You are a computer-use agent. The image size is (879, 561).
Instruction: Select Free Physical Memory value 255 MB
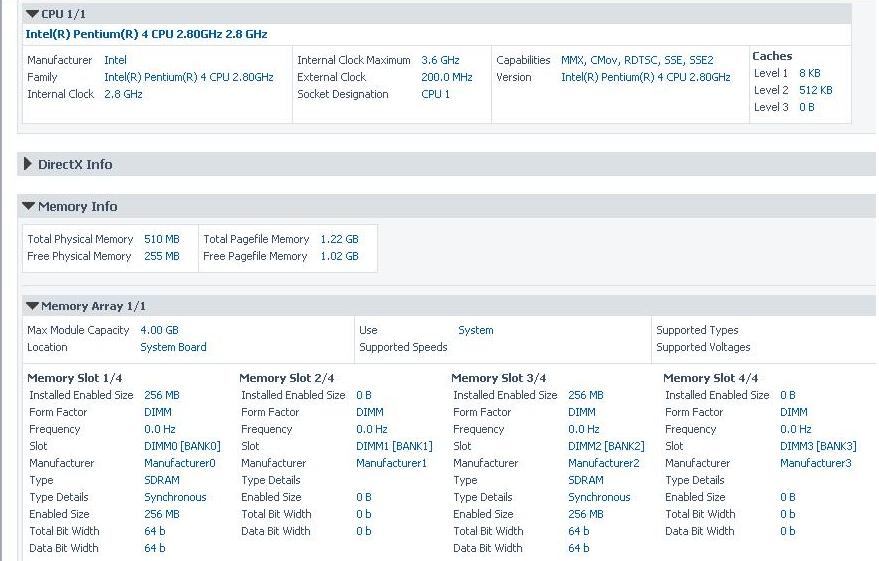pyautogui.click(x=161, y=256)
